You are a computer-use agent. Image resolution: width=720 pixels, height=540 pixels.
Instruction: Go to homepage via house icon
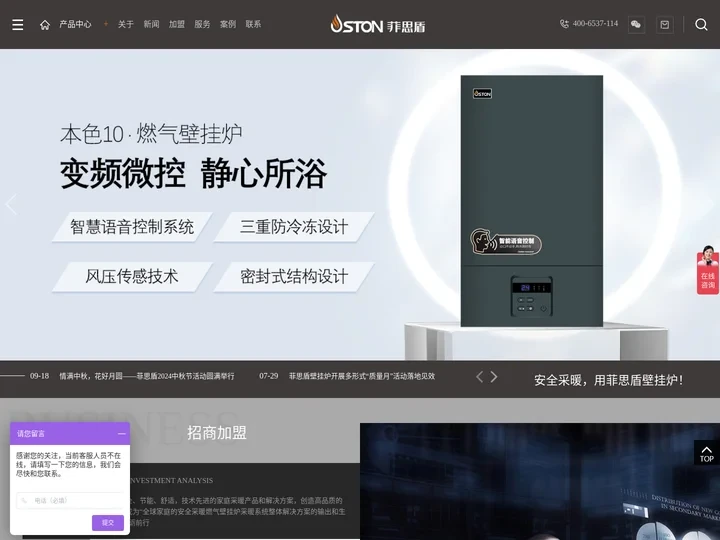coord(45,25)
